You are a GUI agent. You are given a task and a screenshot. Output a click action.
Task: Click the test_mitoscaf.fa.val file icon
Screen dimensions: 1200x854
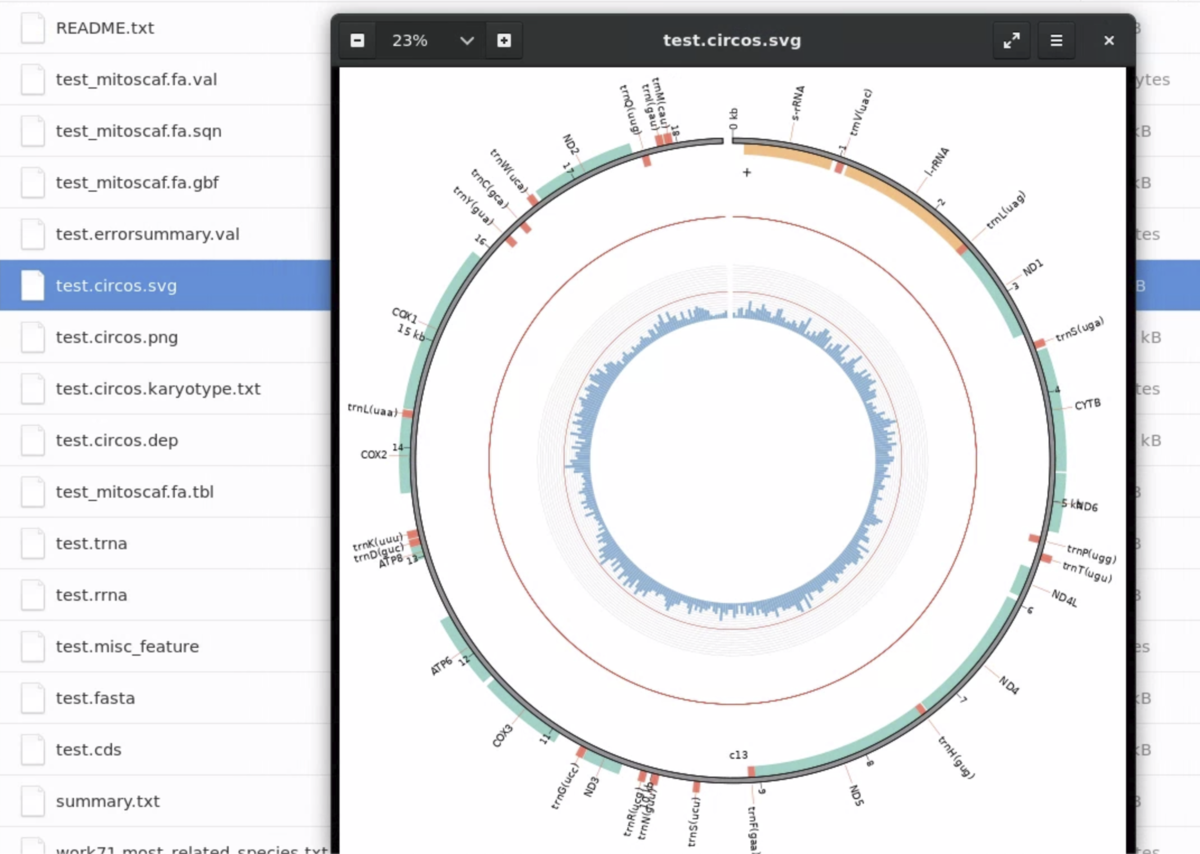[33, 80]
